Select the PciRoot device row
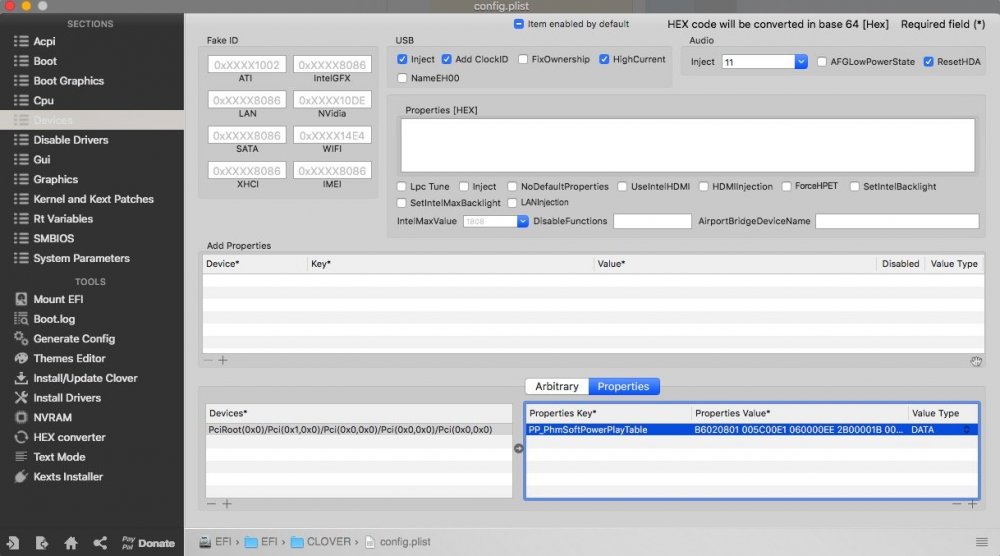Image resolution: width=1000 pixels, height=556 pixels. pyautogui.click(x=358, y=430)
